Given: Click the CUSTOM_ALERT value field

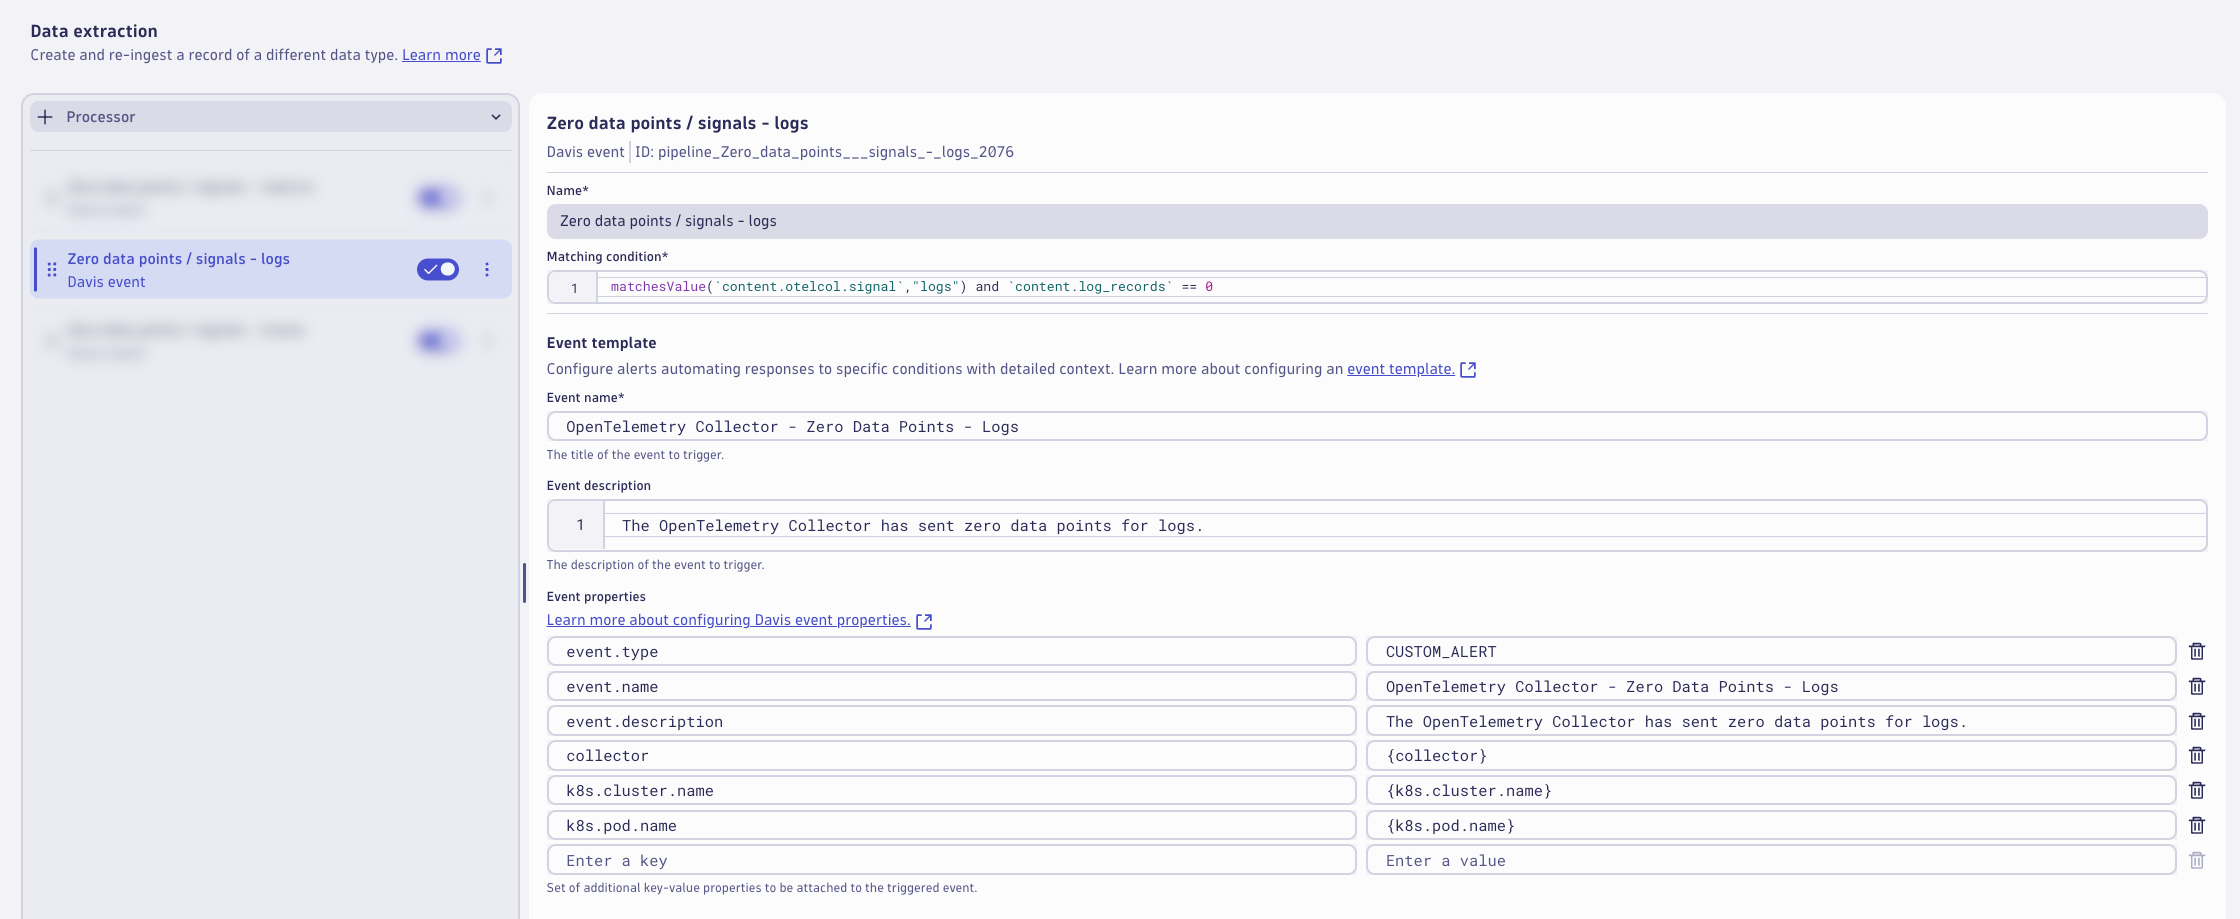Looking at the screenshot, I should tap(1771, 651).
